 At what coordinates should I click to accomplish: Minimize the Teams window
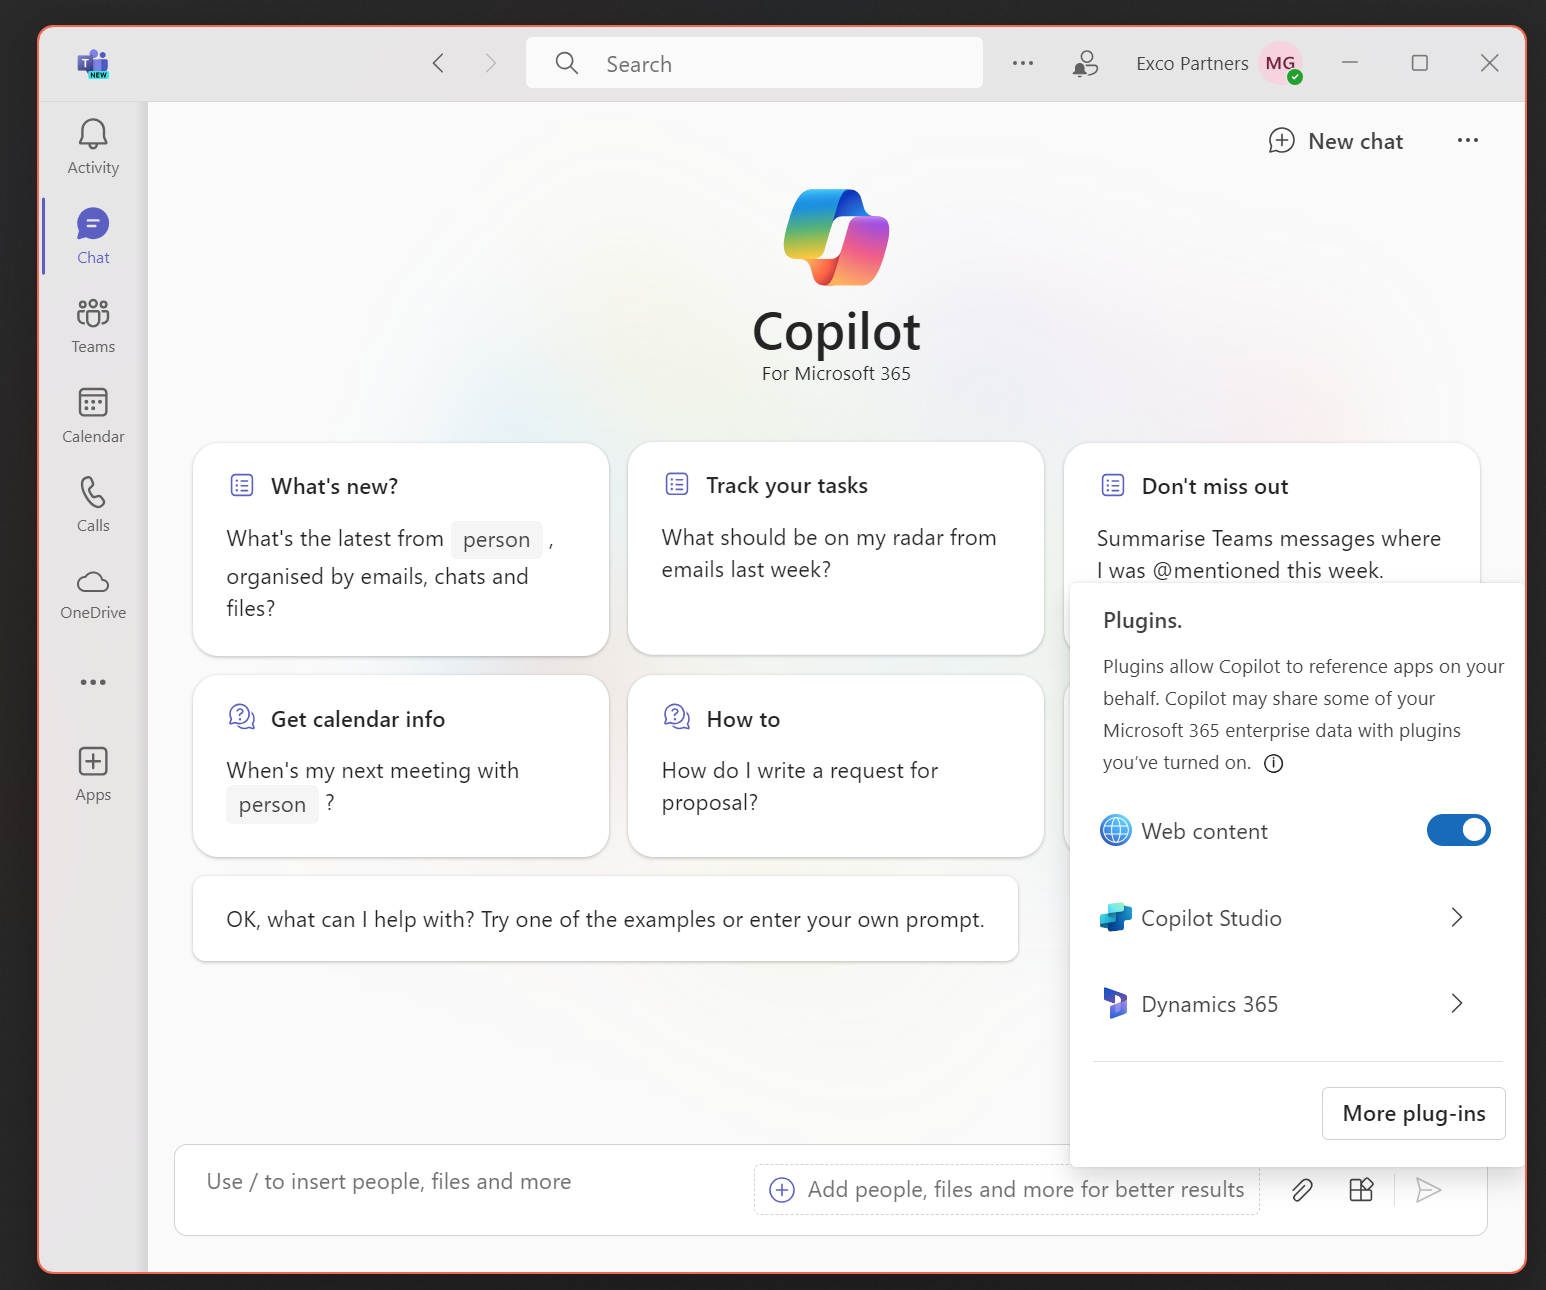point(1350,63)
